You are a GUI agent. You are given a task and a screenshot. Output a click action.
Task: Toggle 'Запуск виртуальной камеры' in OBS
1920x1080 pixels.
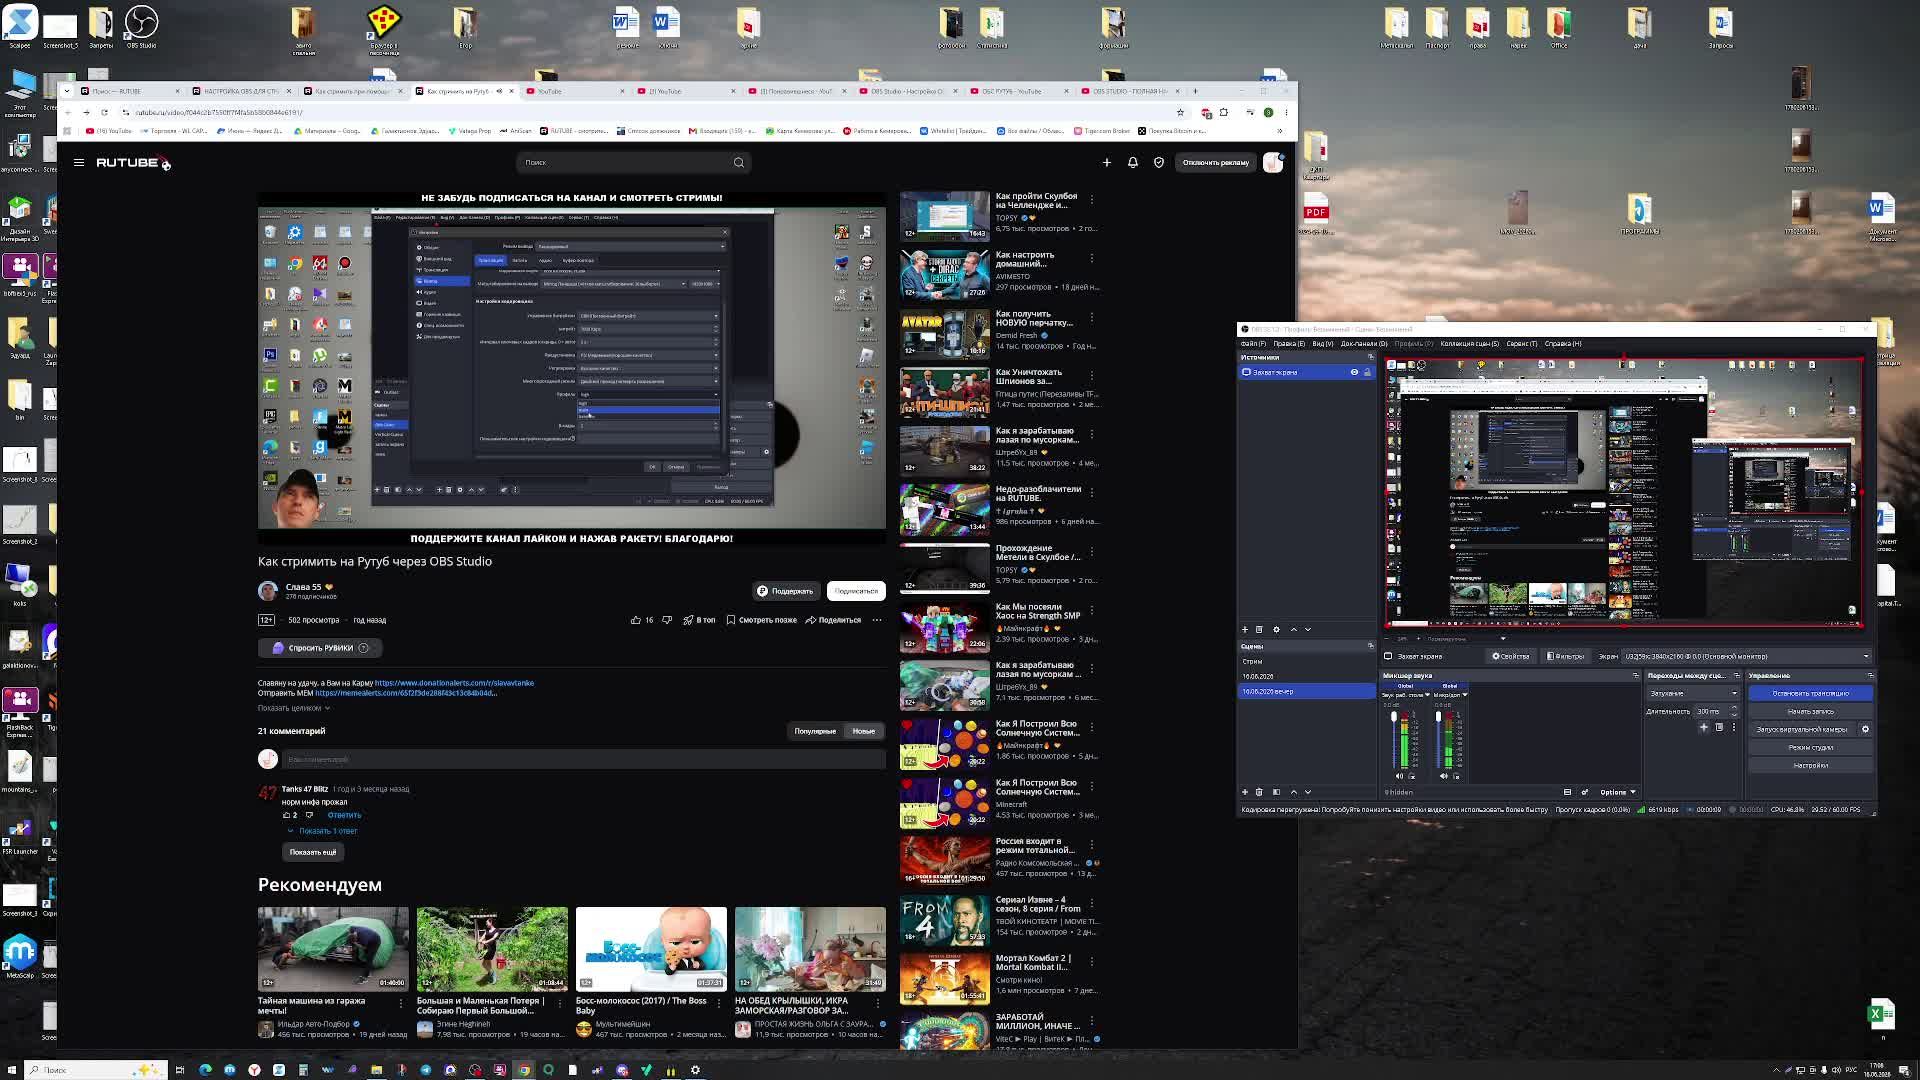click(1802, 729)
